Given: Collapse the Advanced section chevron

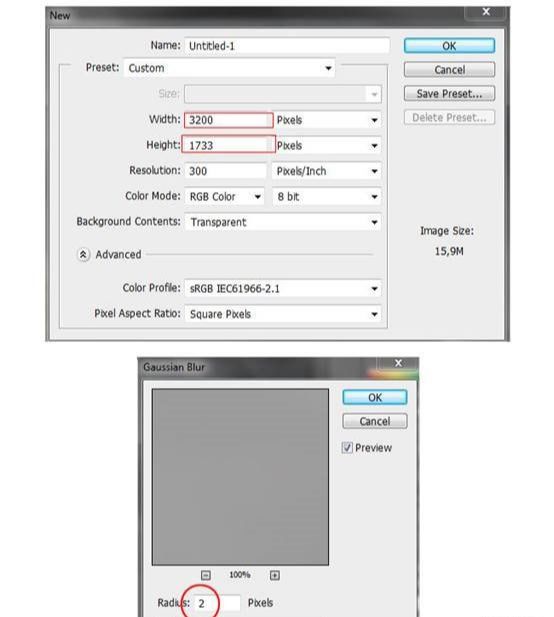Looking at the screenshot, I should (83, 255).
